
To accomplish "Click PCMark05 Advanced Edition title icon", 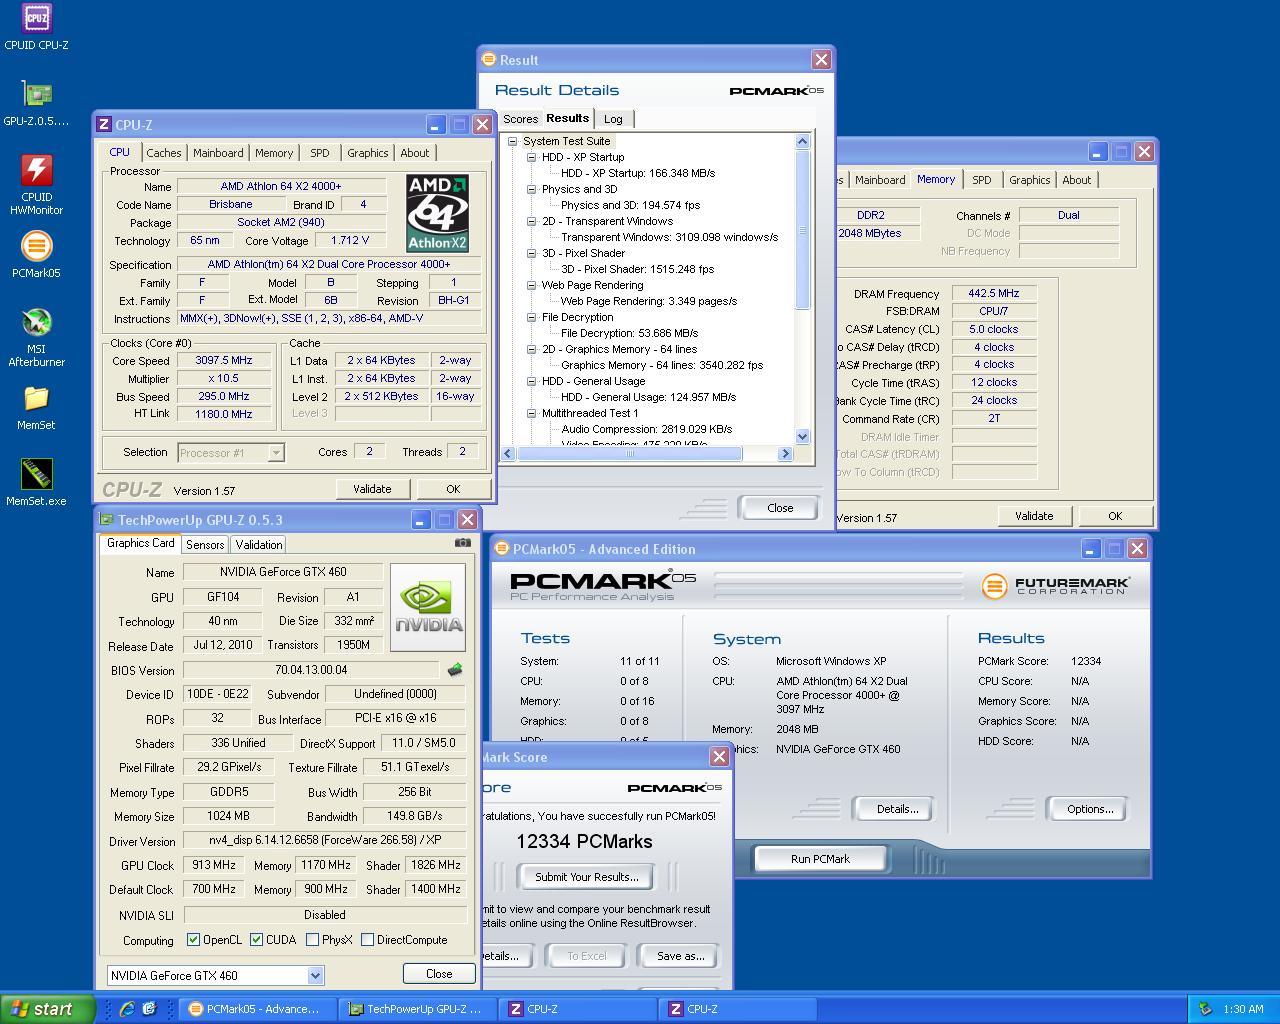I will (502, 548).
